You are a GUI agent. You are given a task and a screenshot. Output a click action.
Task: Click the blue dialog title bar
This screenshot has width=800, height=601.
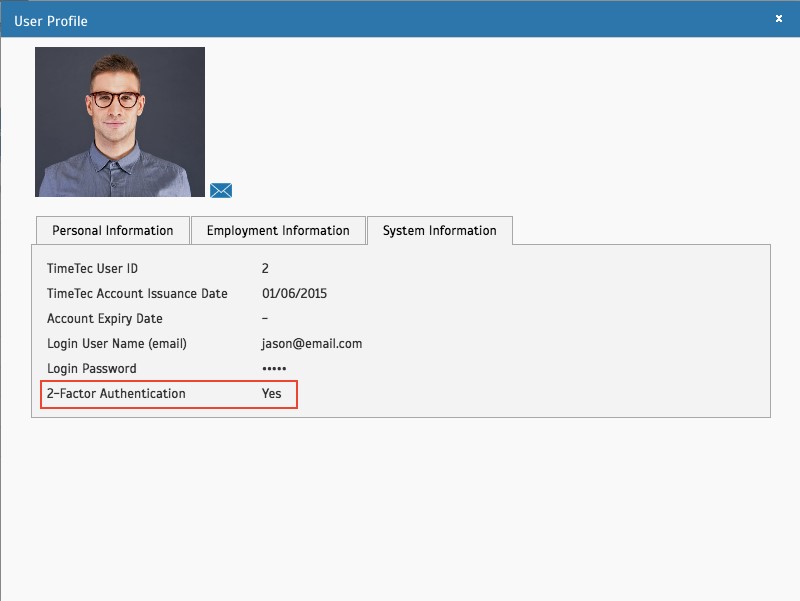coord(400,19)
